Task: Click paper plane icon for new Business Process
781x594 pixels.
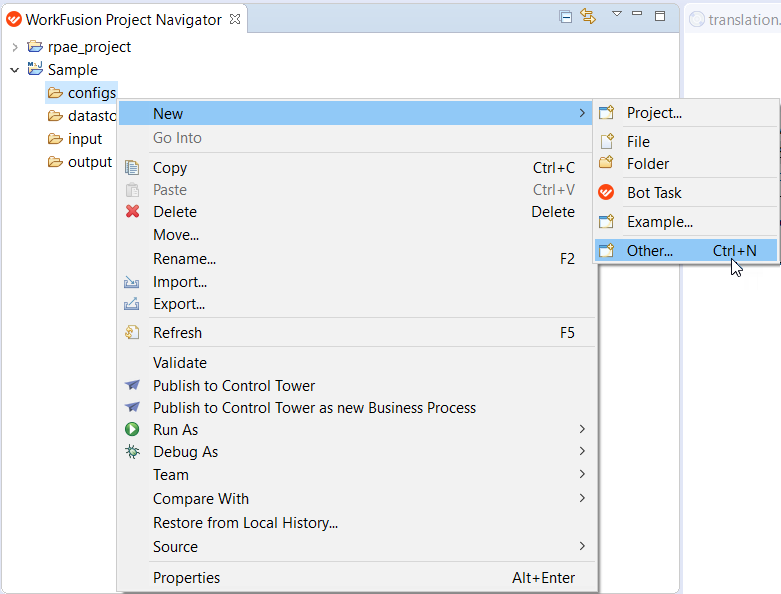Action: coord(132,407)
